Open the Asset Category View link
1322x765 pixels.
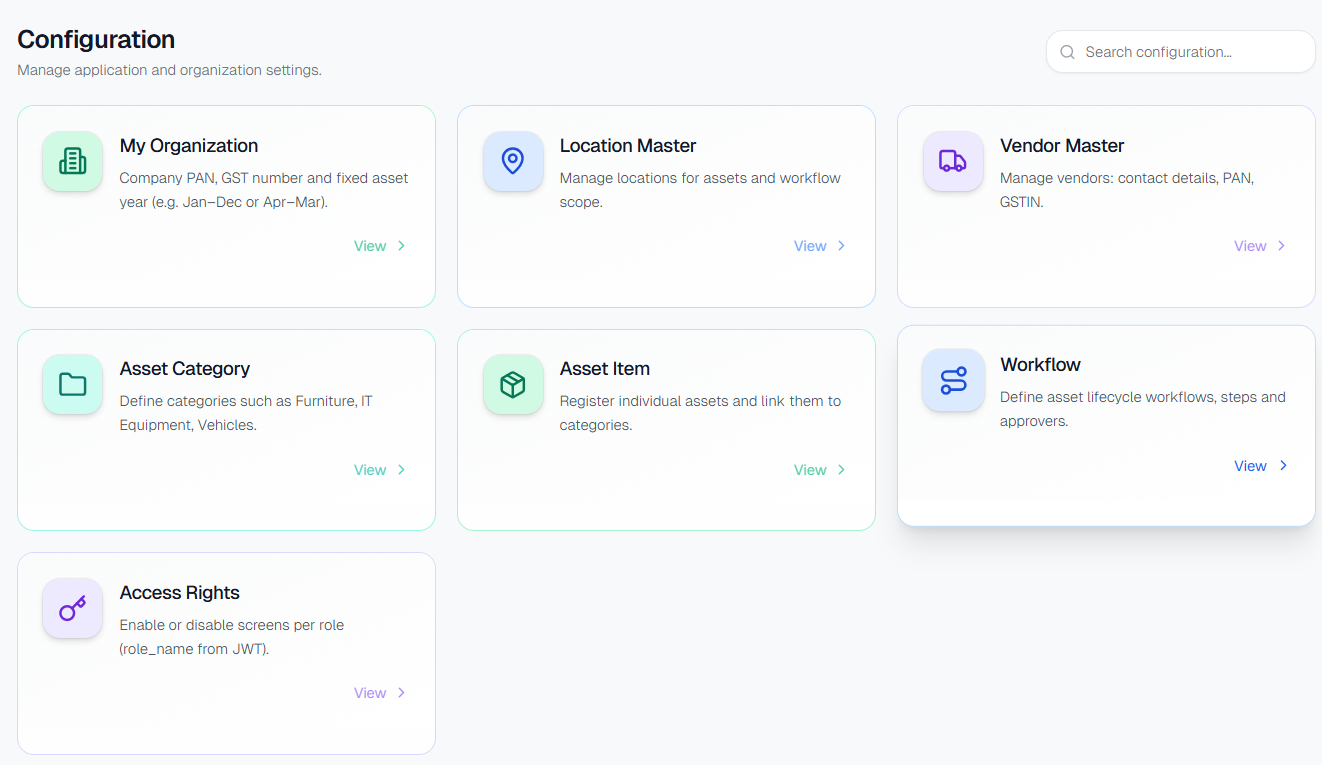click(x=370, y=469)
